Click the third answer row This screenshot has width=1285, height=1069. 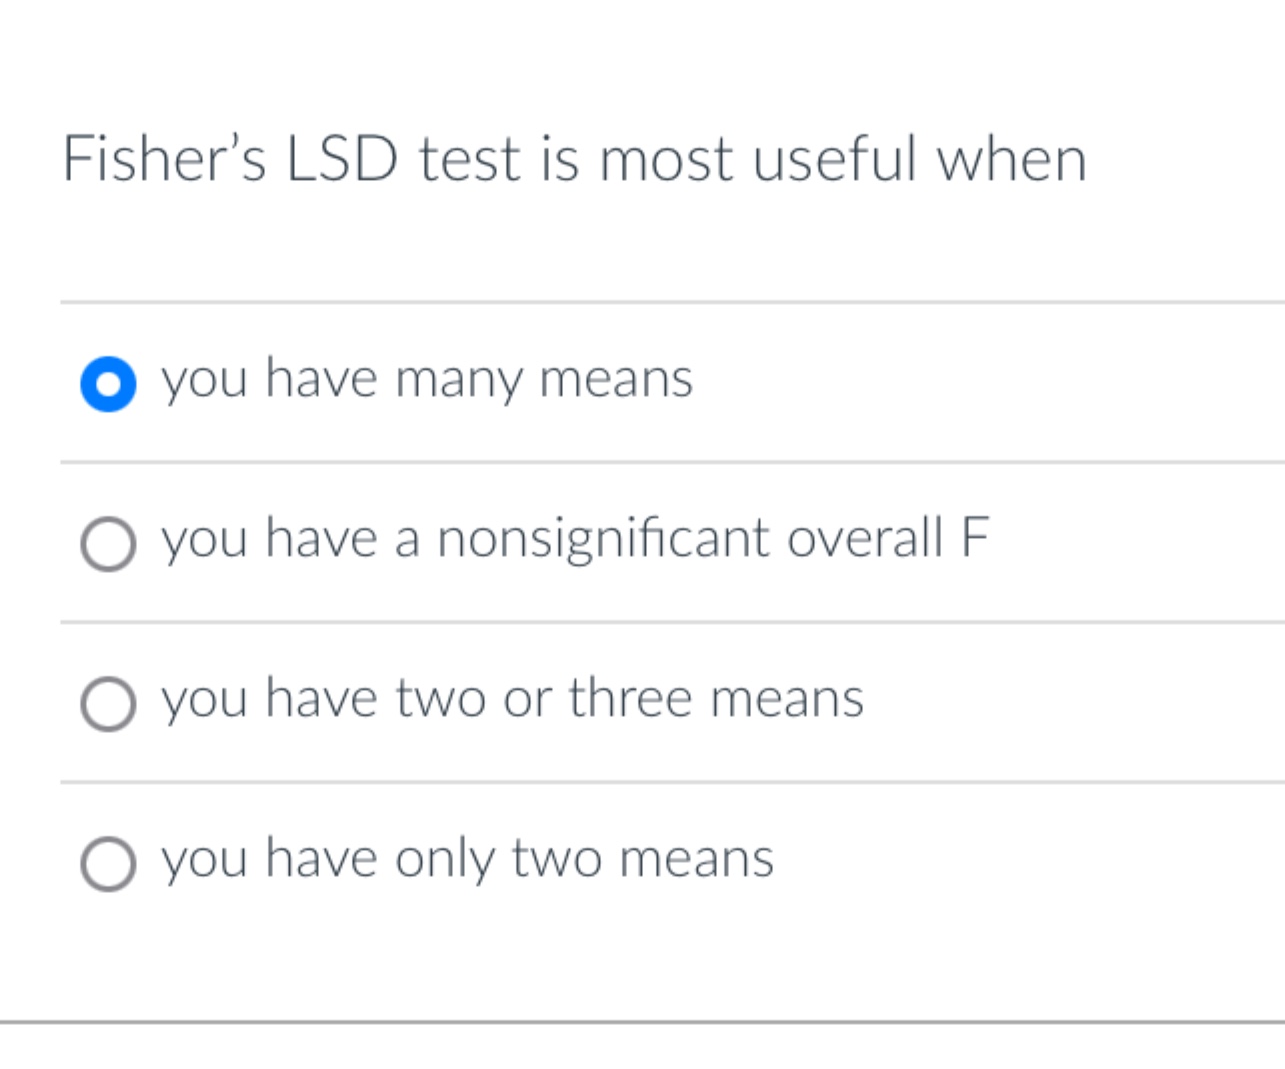click(x=640, y=702)
